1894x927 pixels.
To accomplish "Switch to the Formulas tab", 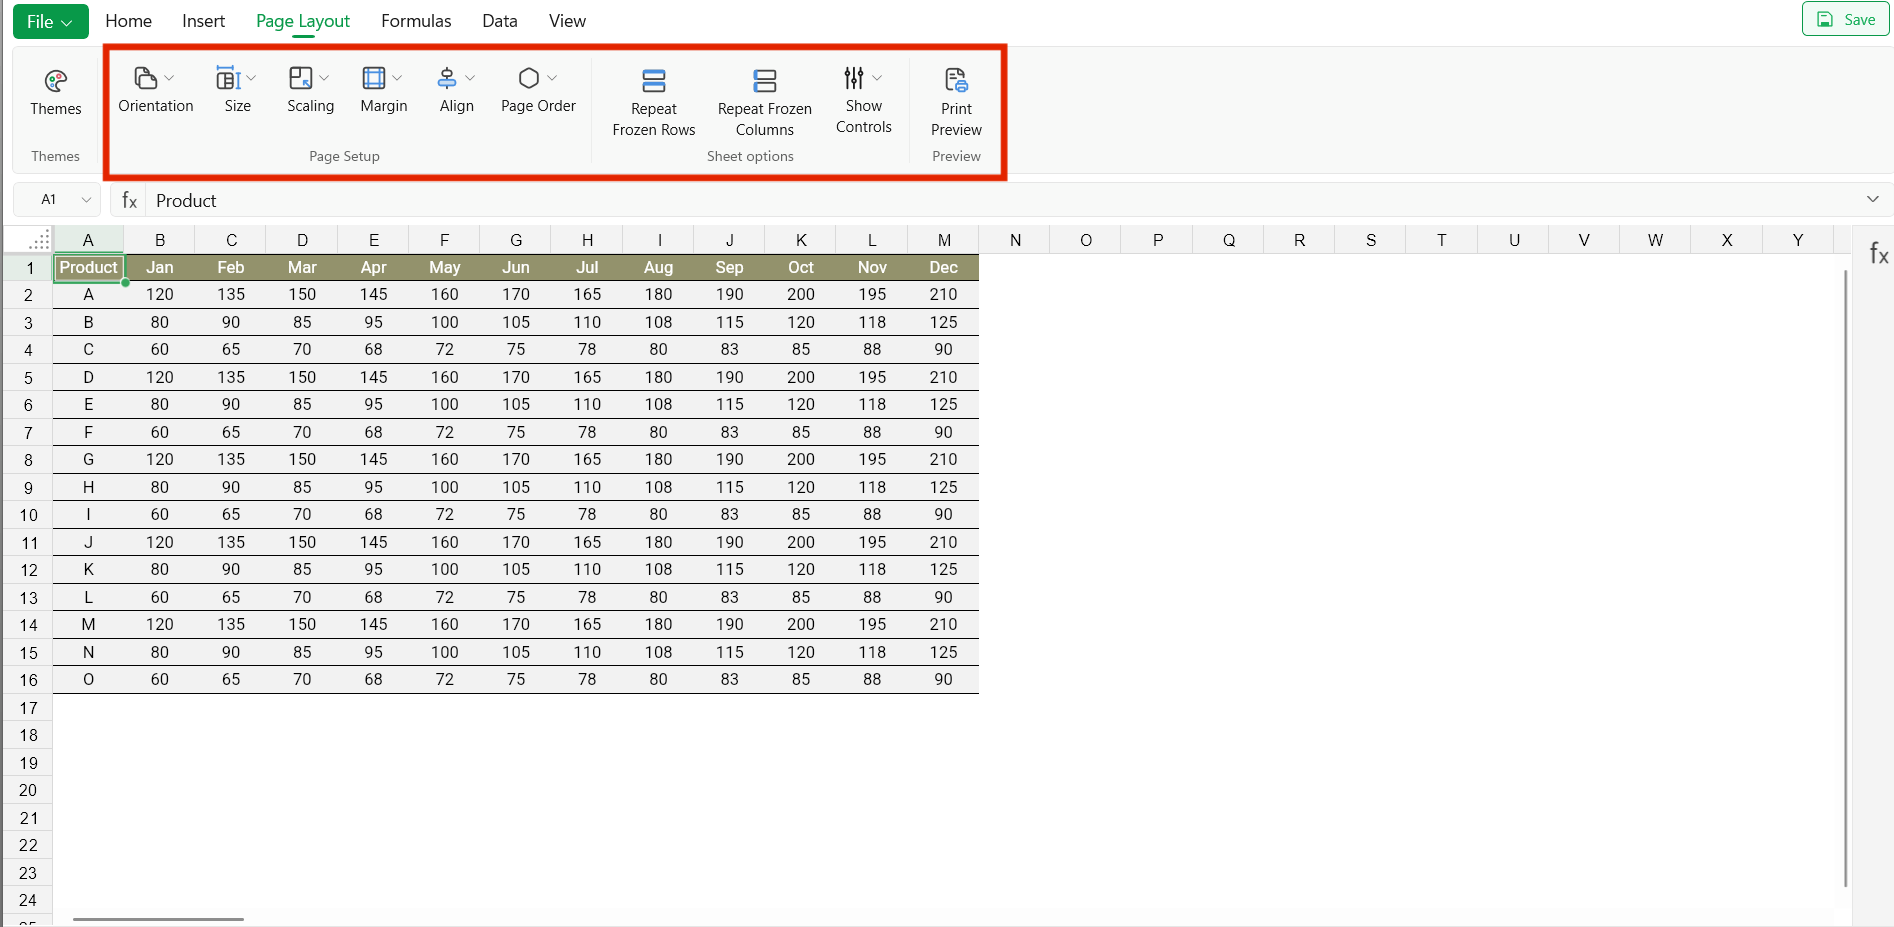I will point(416,21).
